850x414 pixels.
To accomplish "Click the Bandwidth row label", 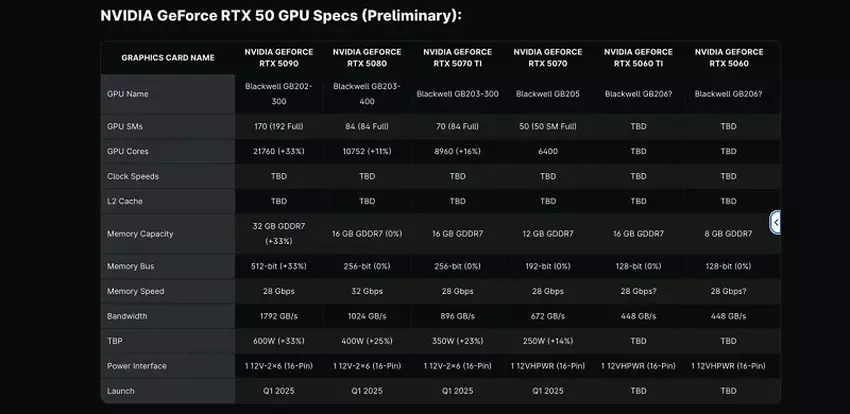I will pyautogui.click(x=129, y=316).
